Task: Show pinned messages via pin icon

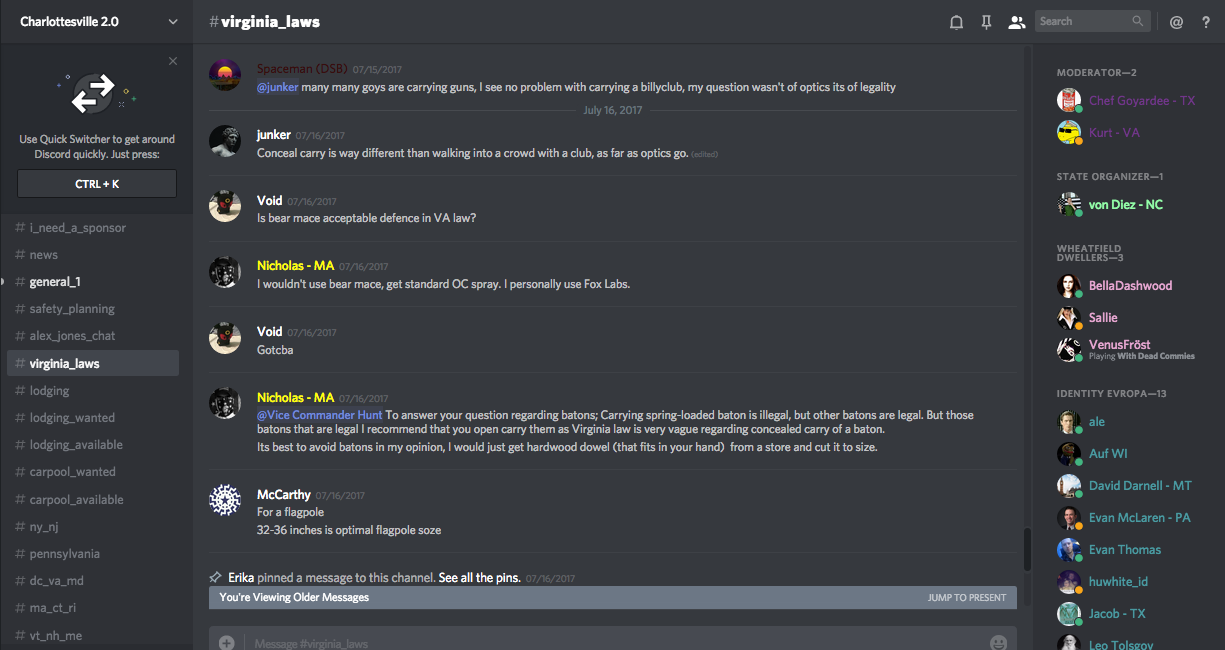Action: tap(986, 22)
